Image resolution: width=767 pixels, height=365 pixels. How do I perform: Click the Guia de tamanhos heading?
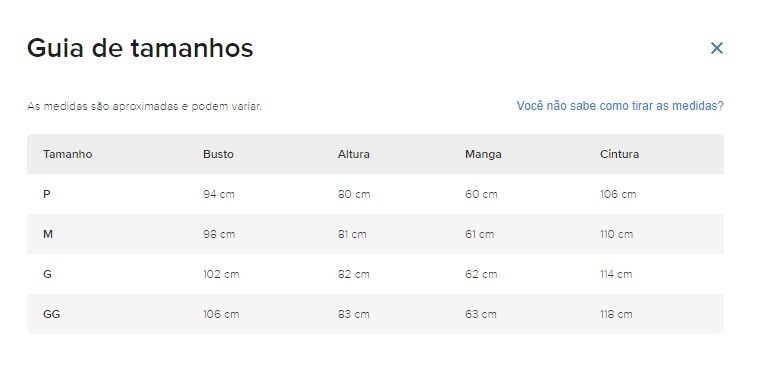[140, 48]
